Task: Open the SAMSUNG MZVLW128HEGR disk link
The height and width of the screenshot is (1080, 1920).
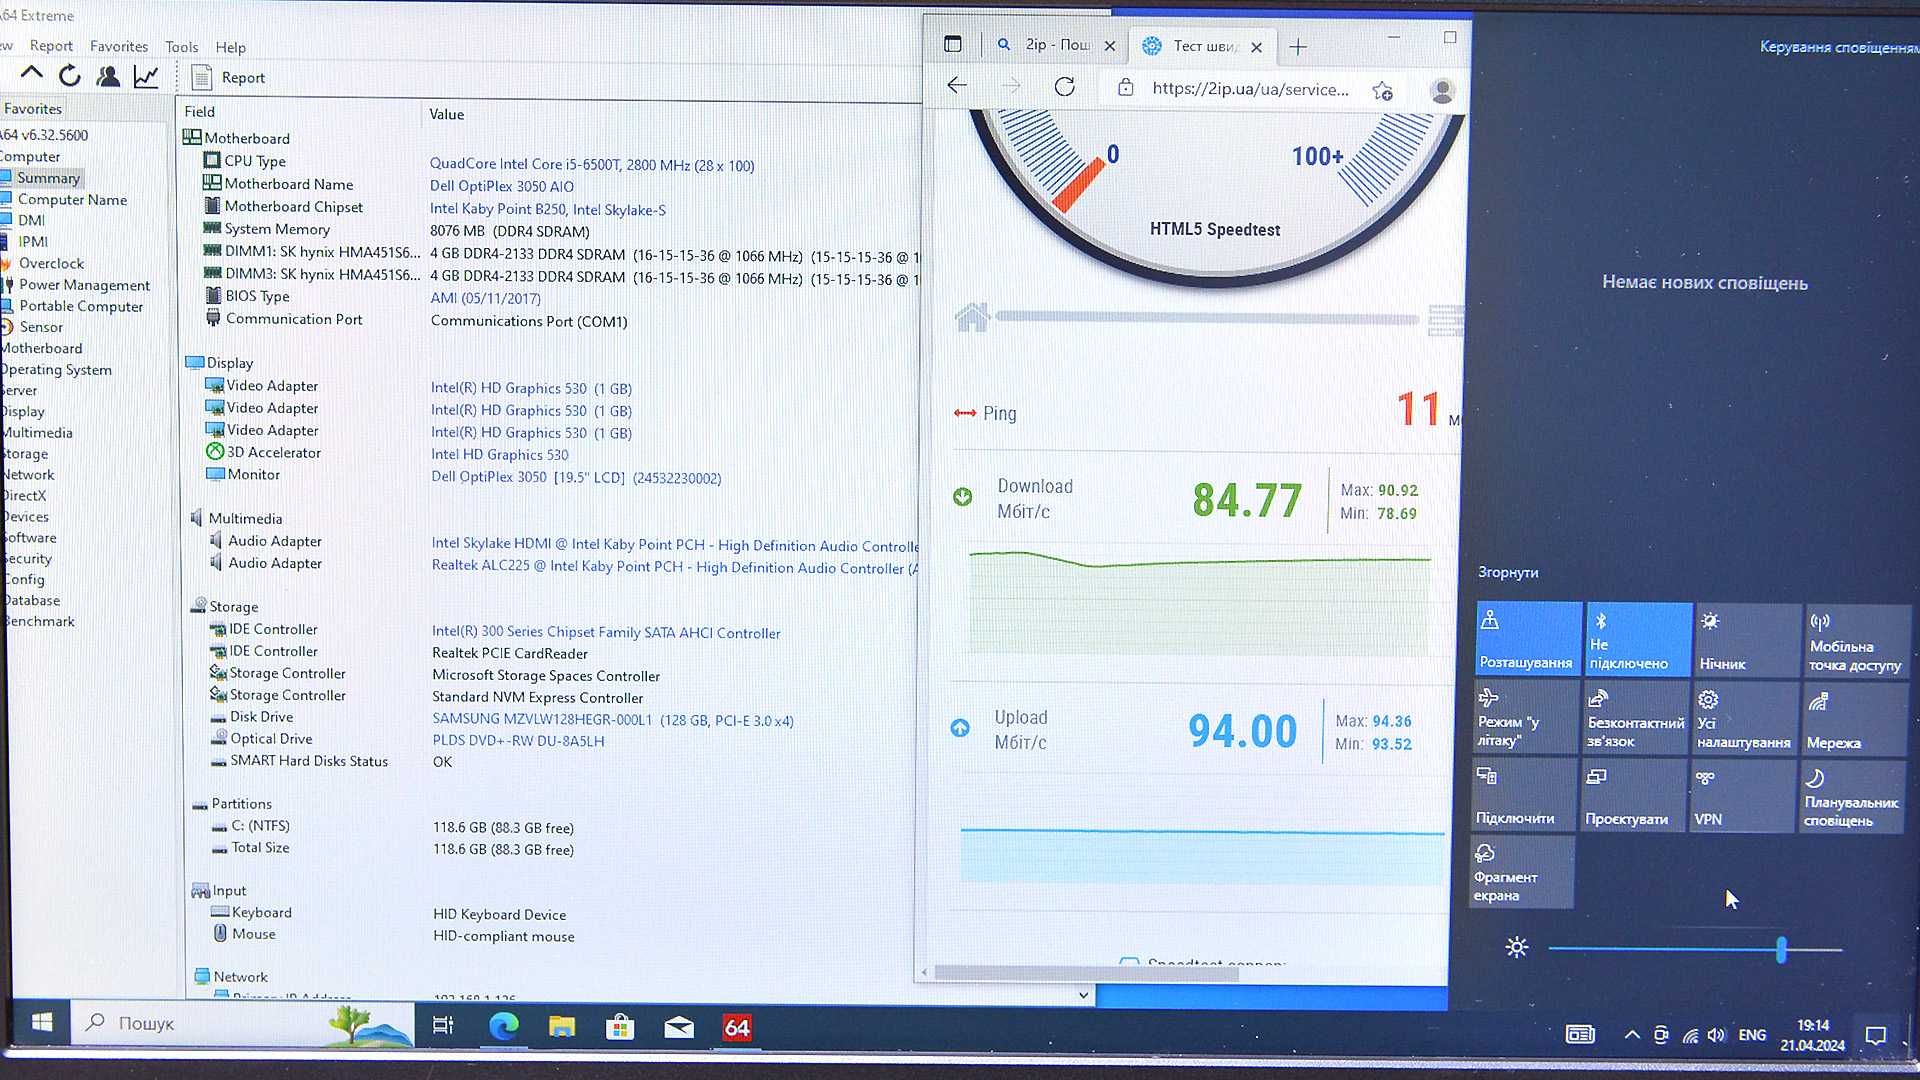Action: click(x=613, y=720)
